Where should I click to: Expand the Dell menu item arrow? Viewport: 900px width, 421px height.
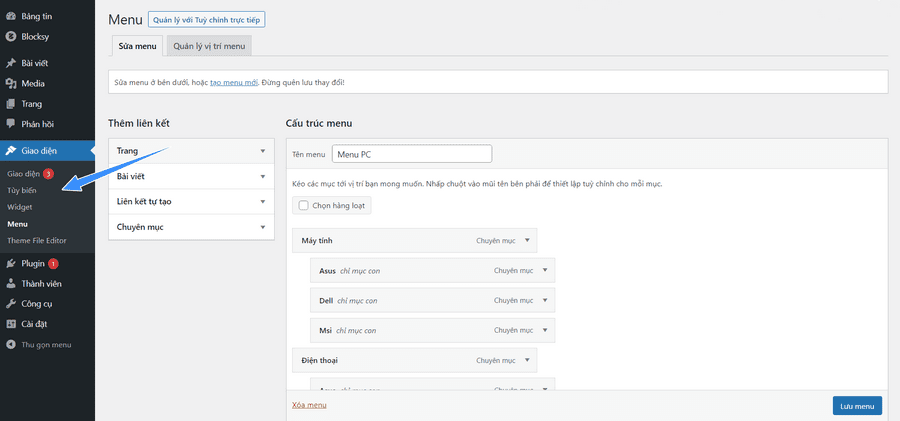[x=545, y=300]
